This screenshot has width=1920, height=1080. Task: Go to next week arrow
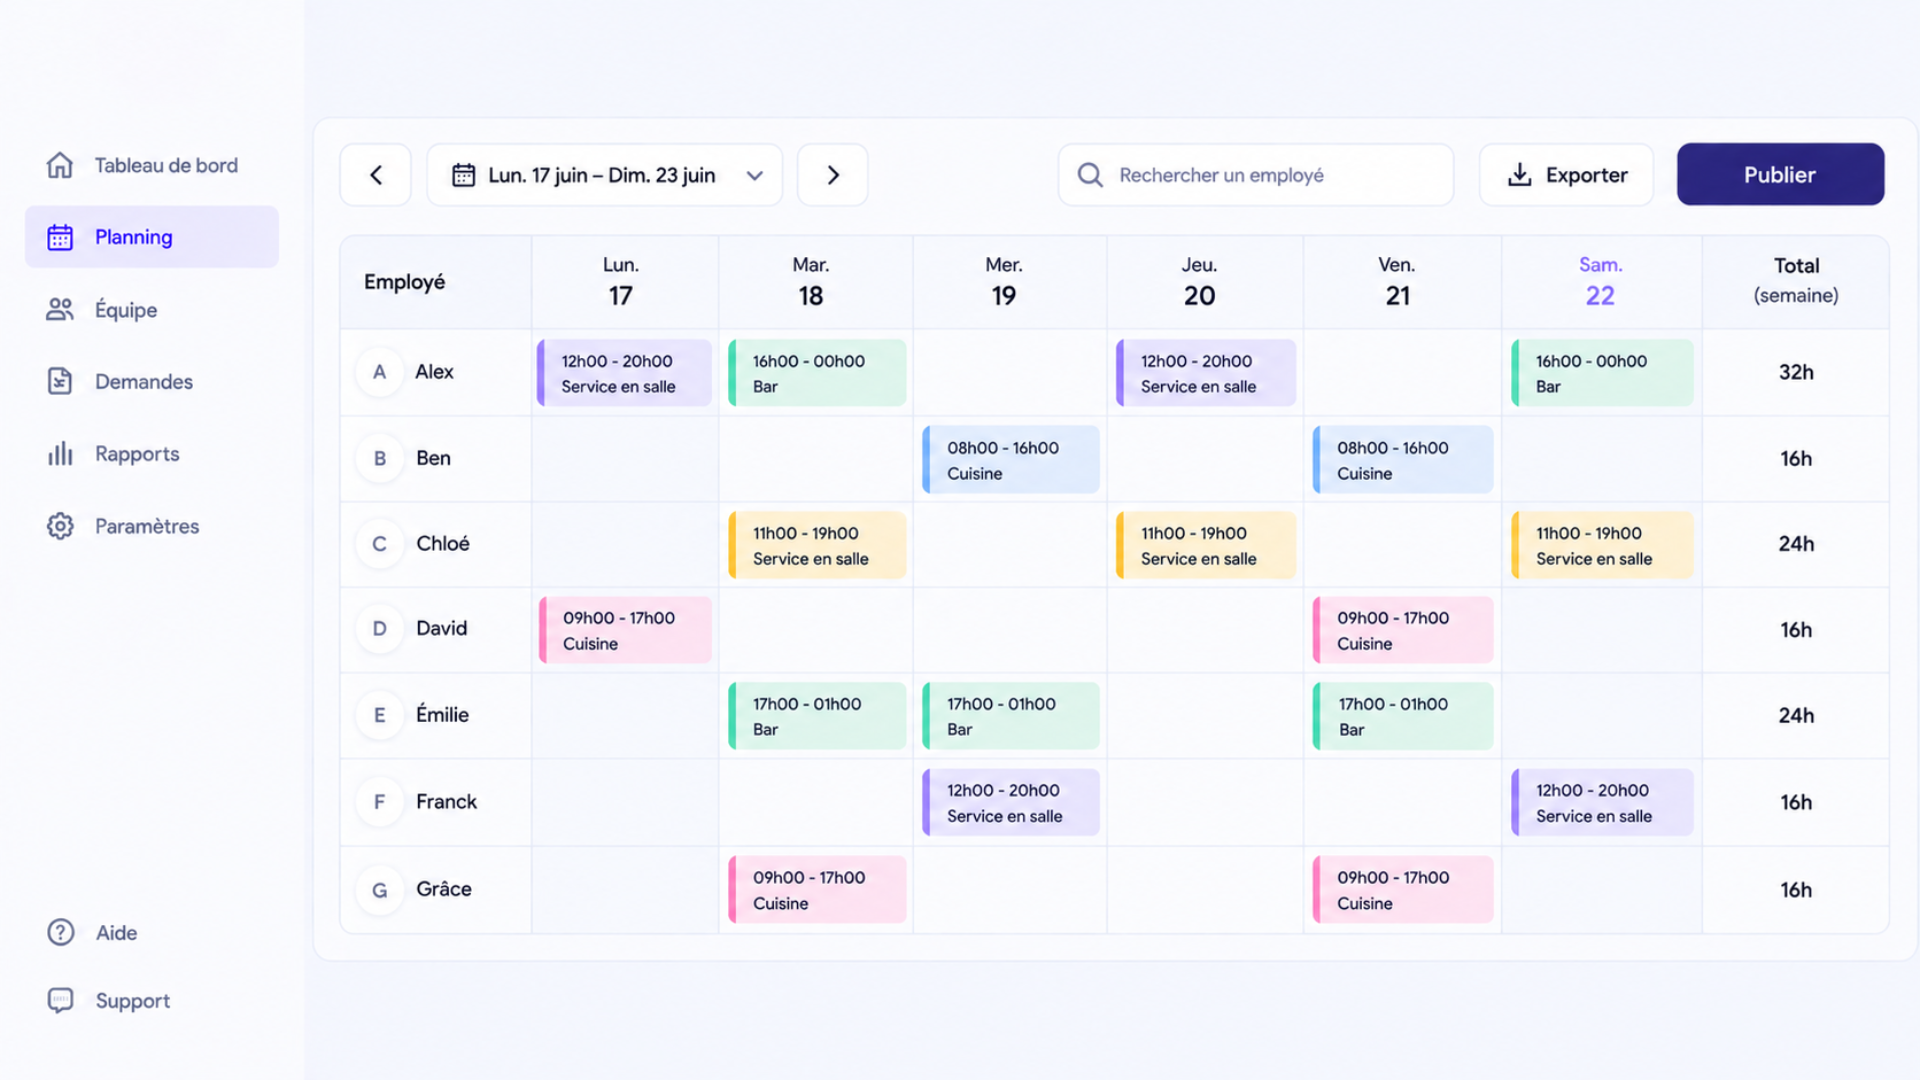832,175
